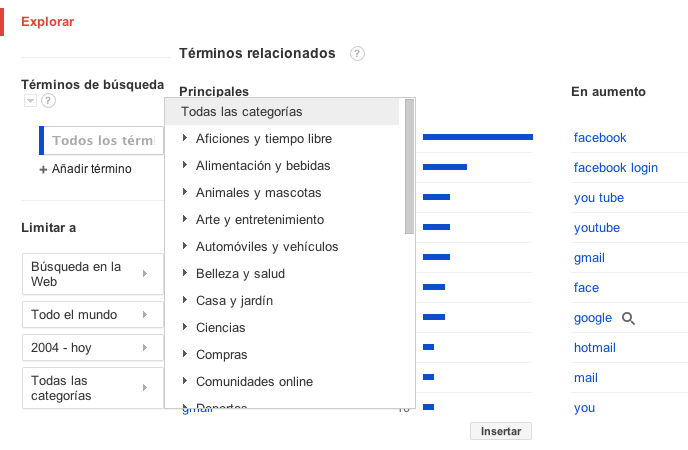
Task: Choose the Compras category
Action: point(222,355)
